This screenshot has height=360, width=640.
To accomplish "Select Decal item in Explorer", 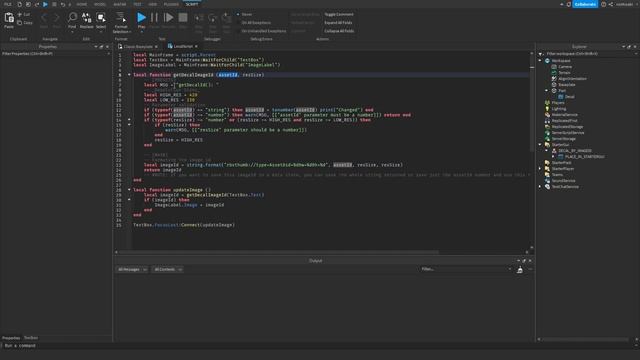I will point(570,97).
